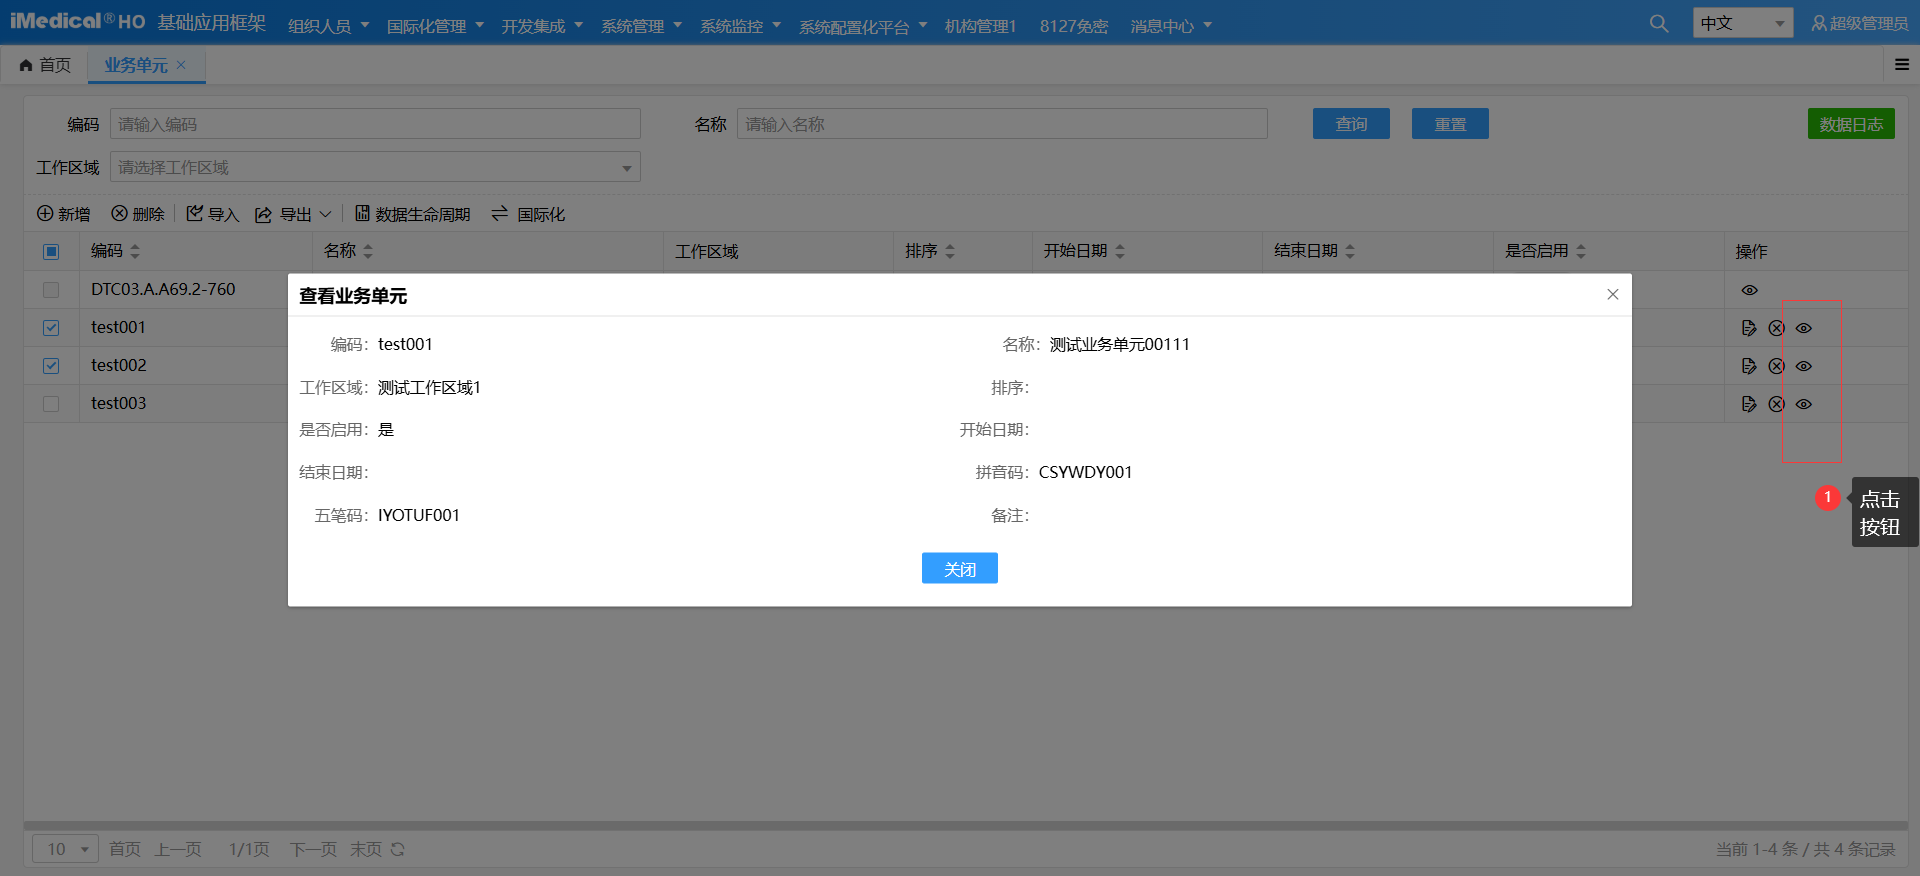
Task: Open the 消息中心 menu
Action: (x=1171, y=25)
